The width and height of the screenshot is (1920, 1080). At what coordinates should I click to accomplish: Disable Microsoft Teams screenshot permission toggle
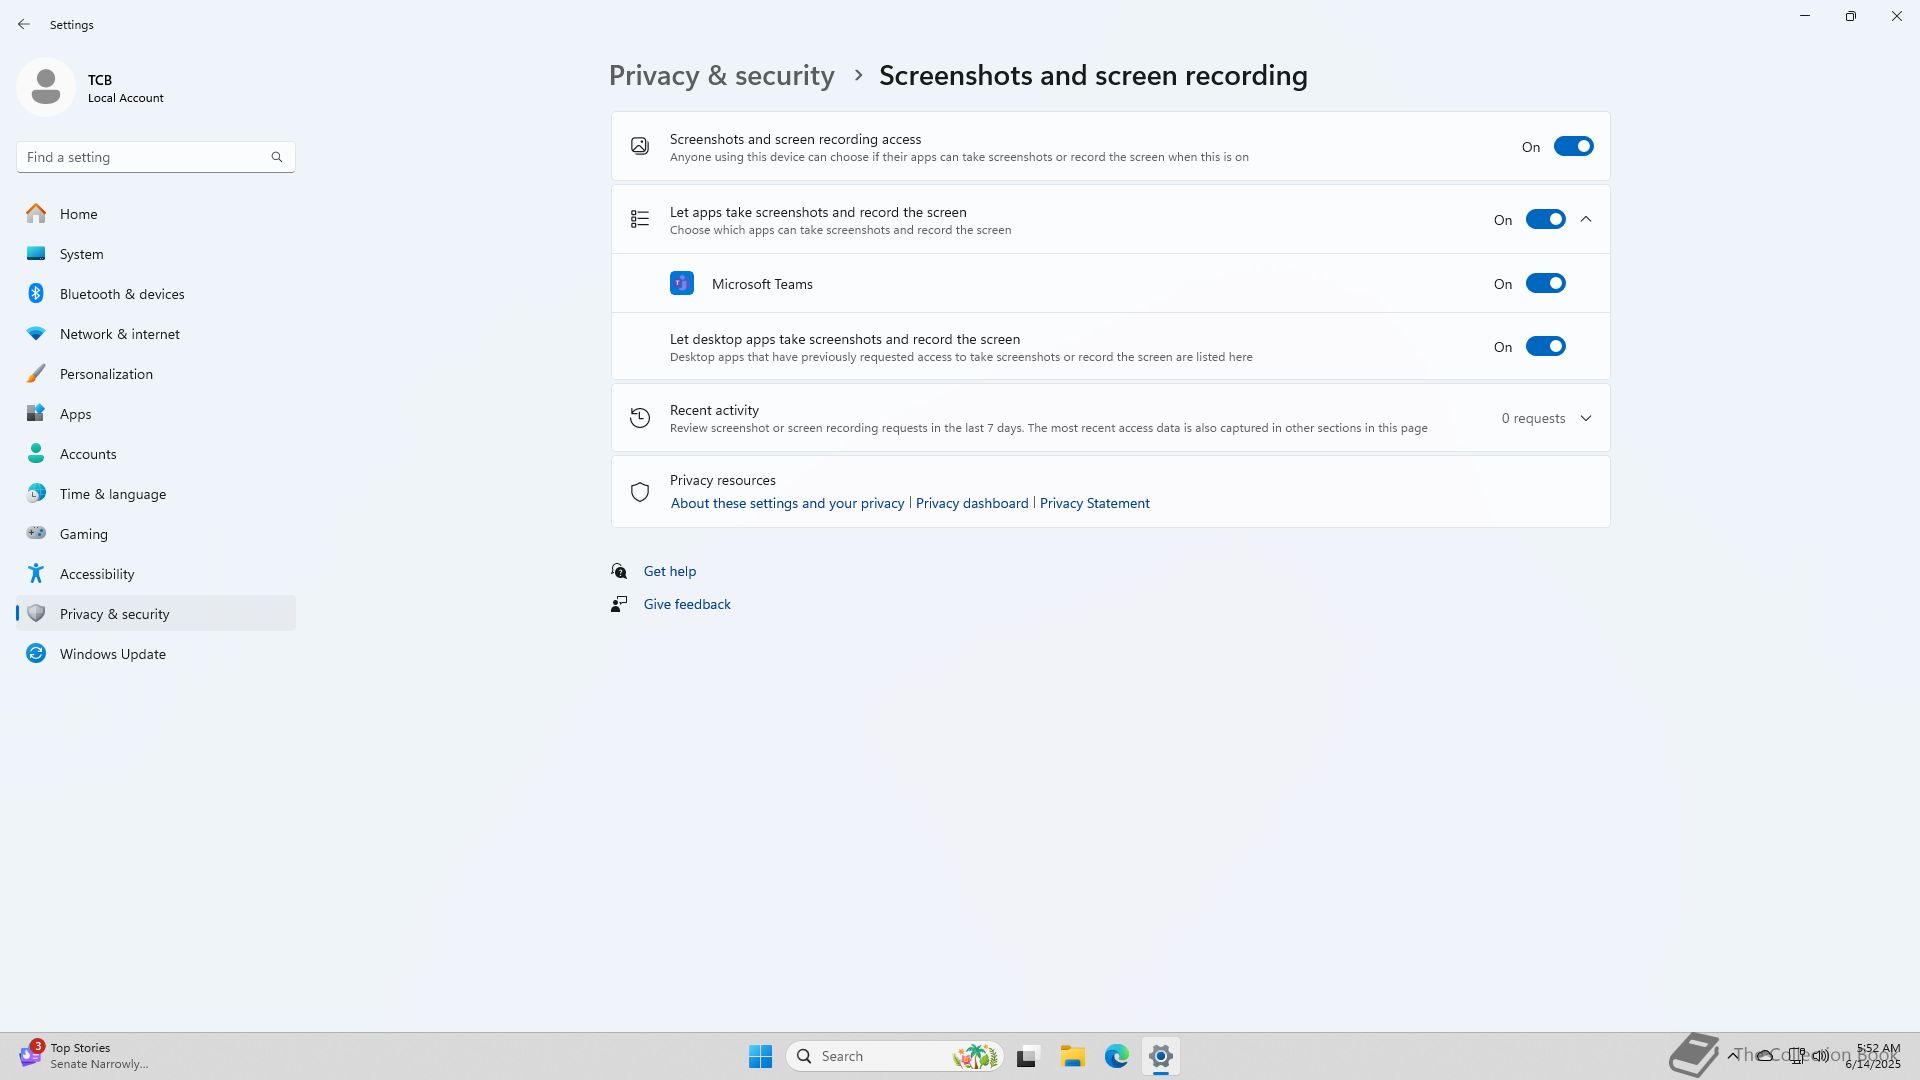pos(1544,284)
